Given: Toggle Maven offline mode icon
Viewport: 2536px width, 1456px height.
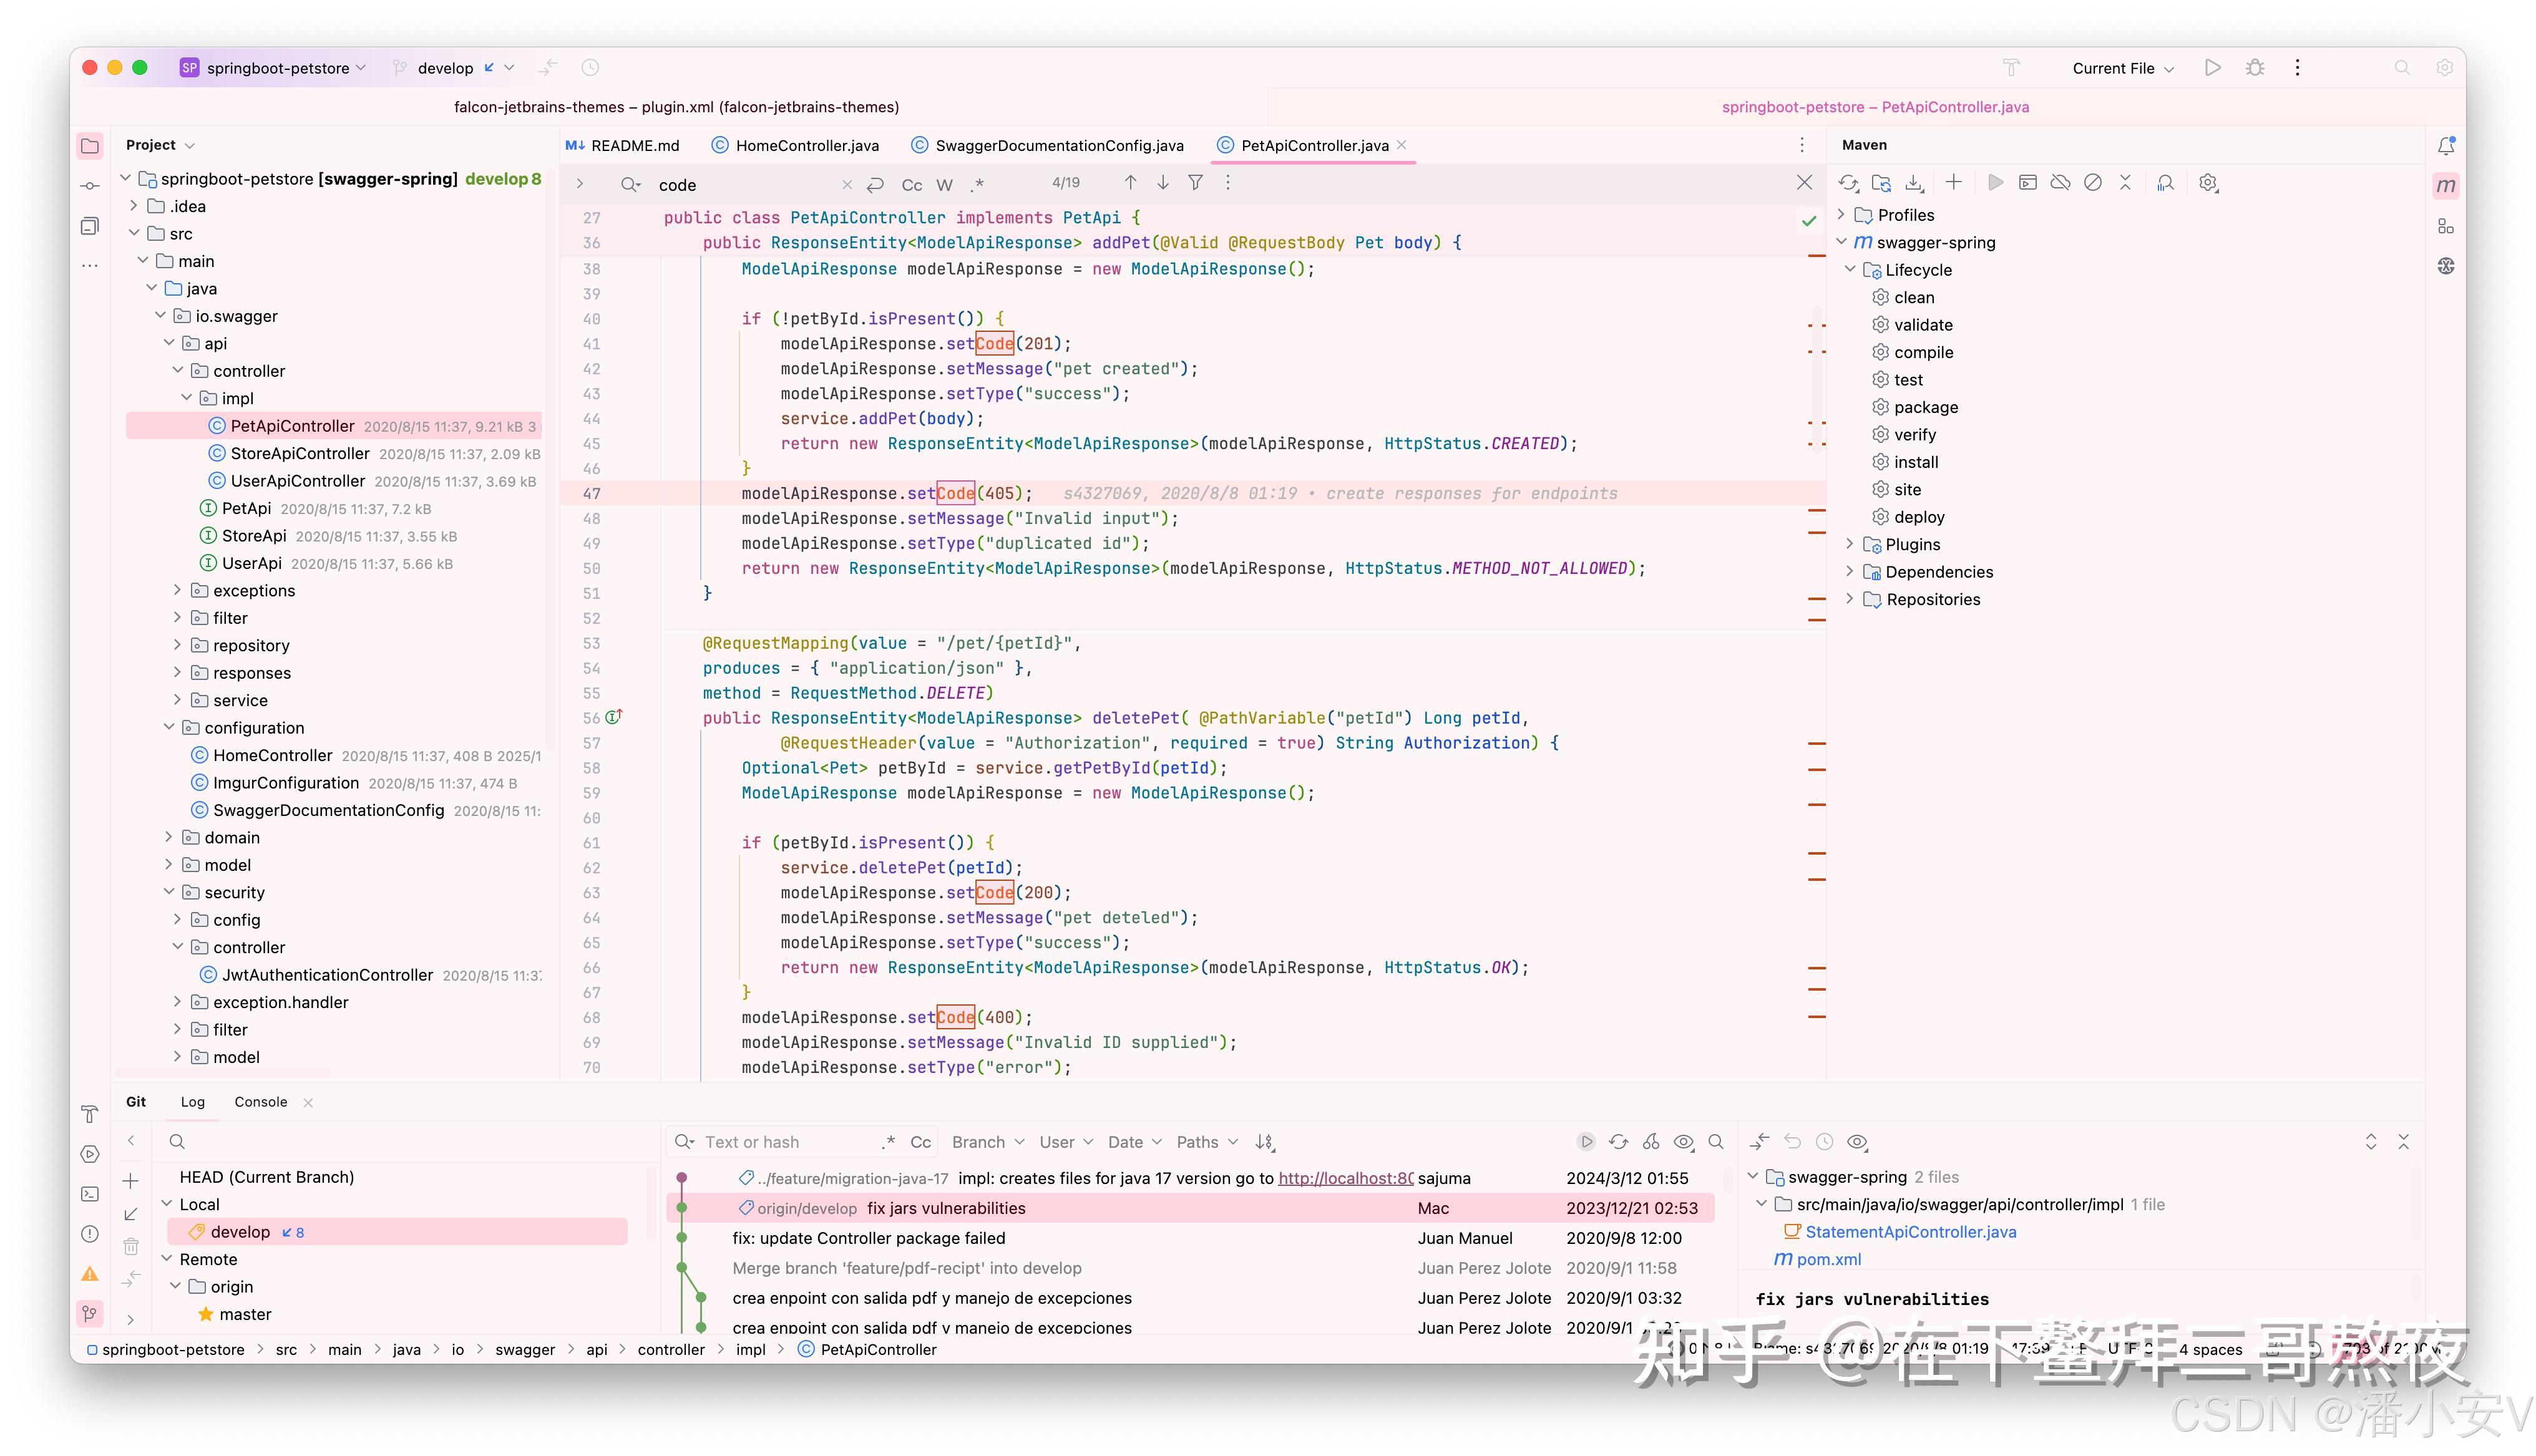Looking at the screenshot, I should click(2060, 183).
